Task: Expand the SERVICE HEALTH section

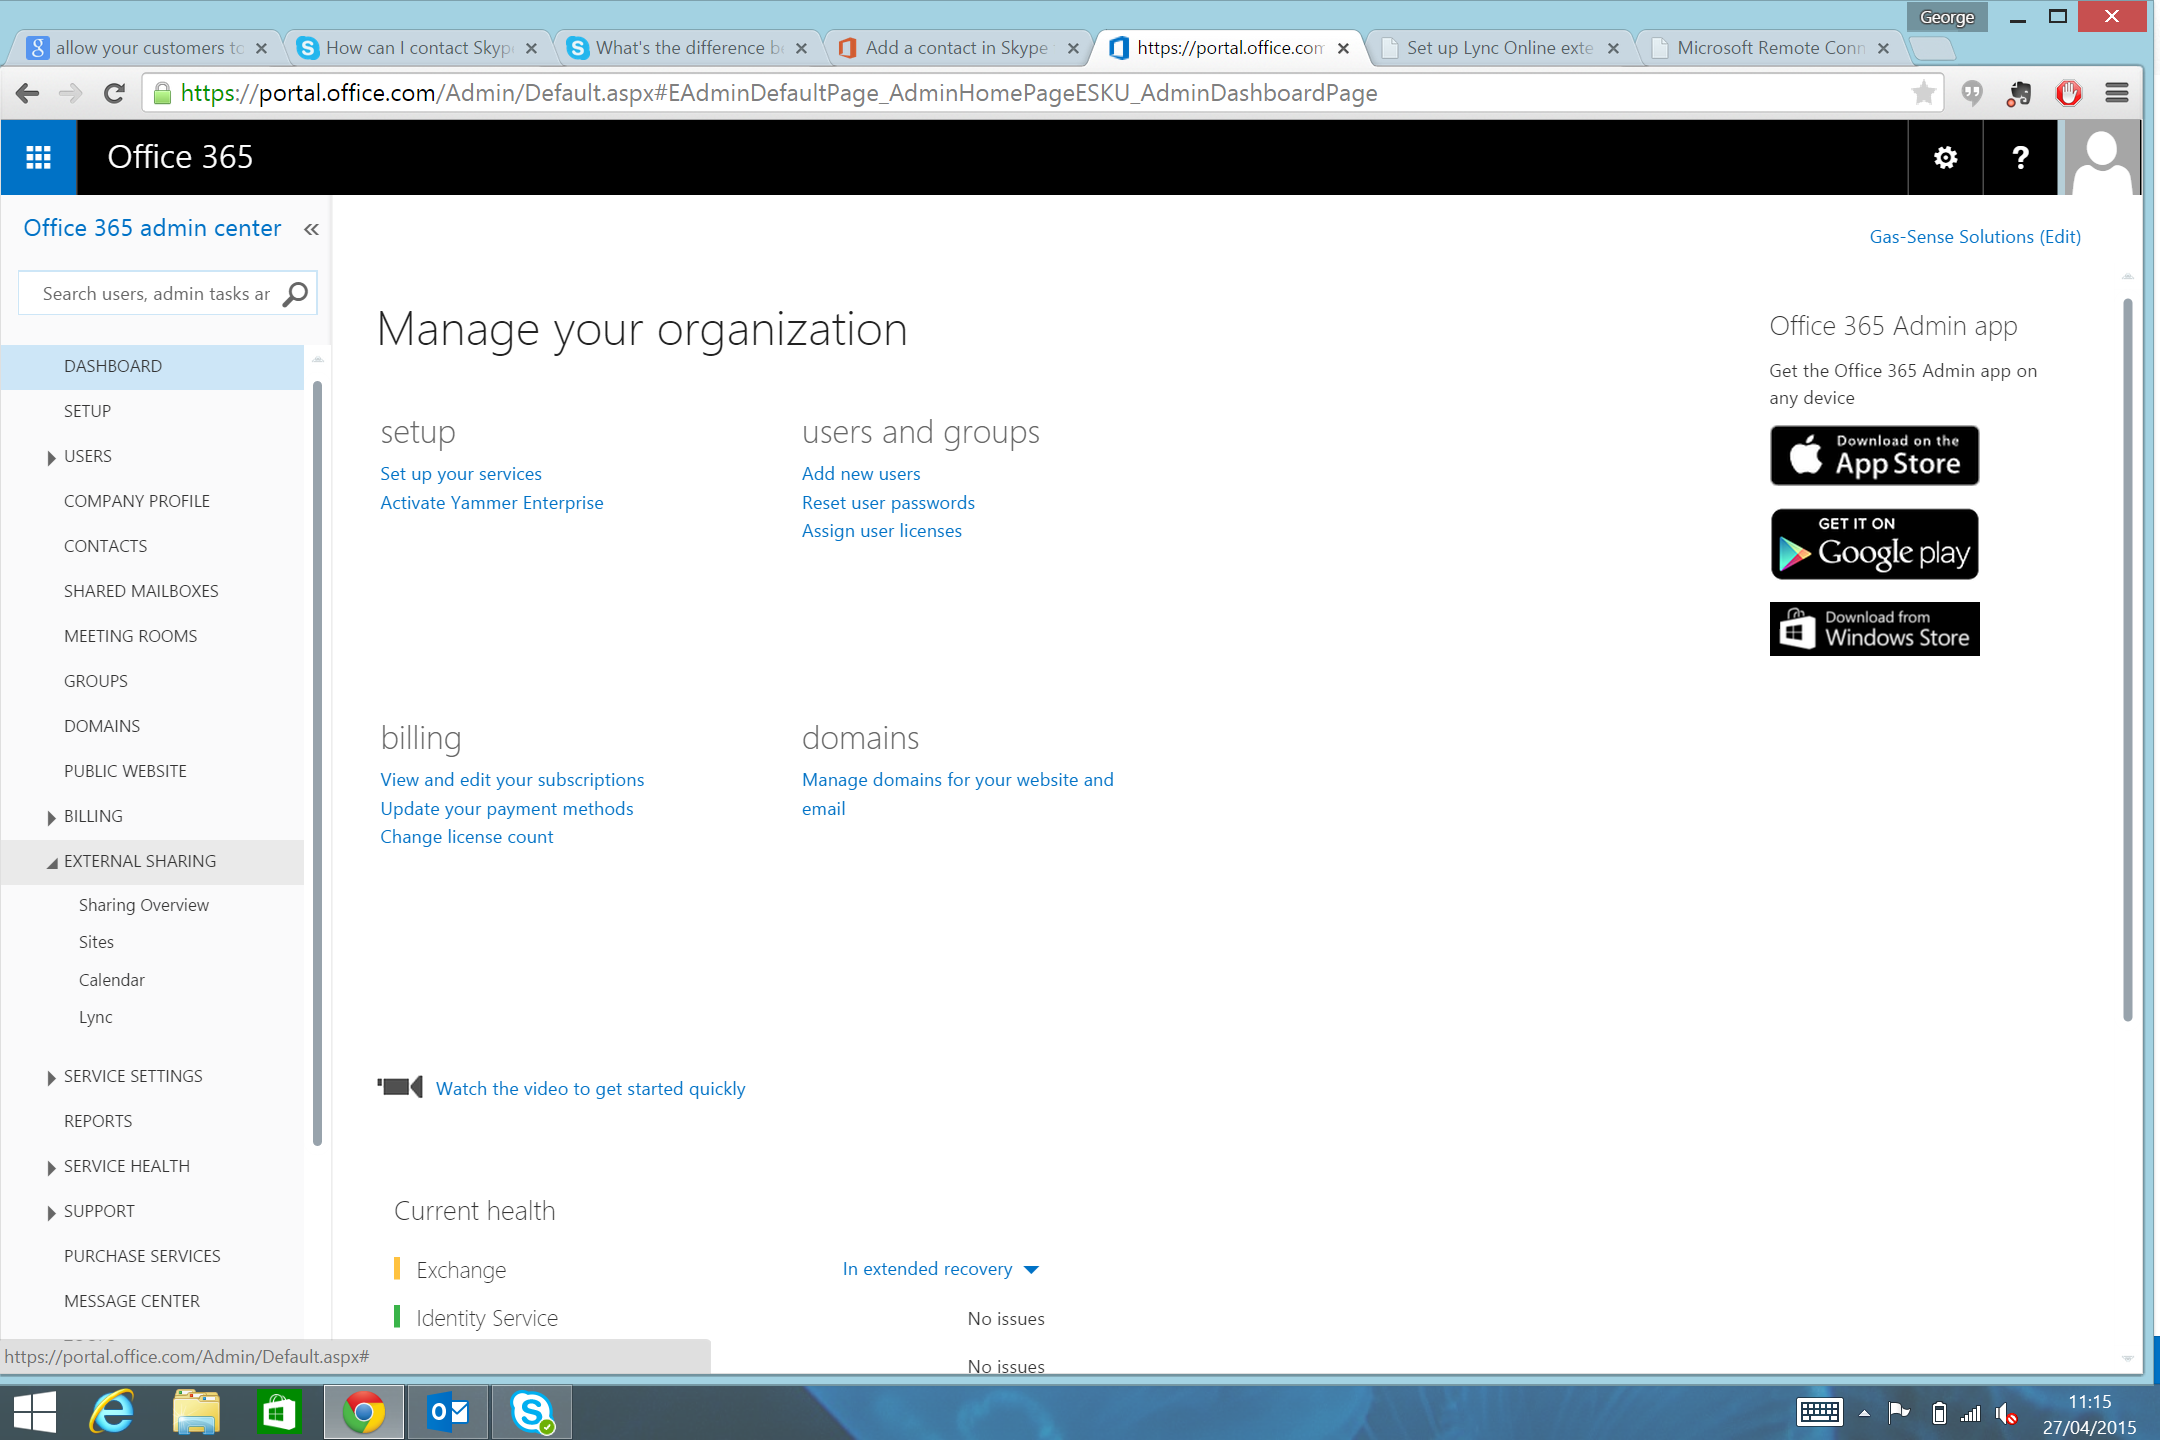Action: [x=51, y=1167]
